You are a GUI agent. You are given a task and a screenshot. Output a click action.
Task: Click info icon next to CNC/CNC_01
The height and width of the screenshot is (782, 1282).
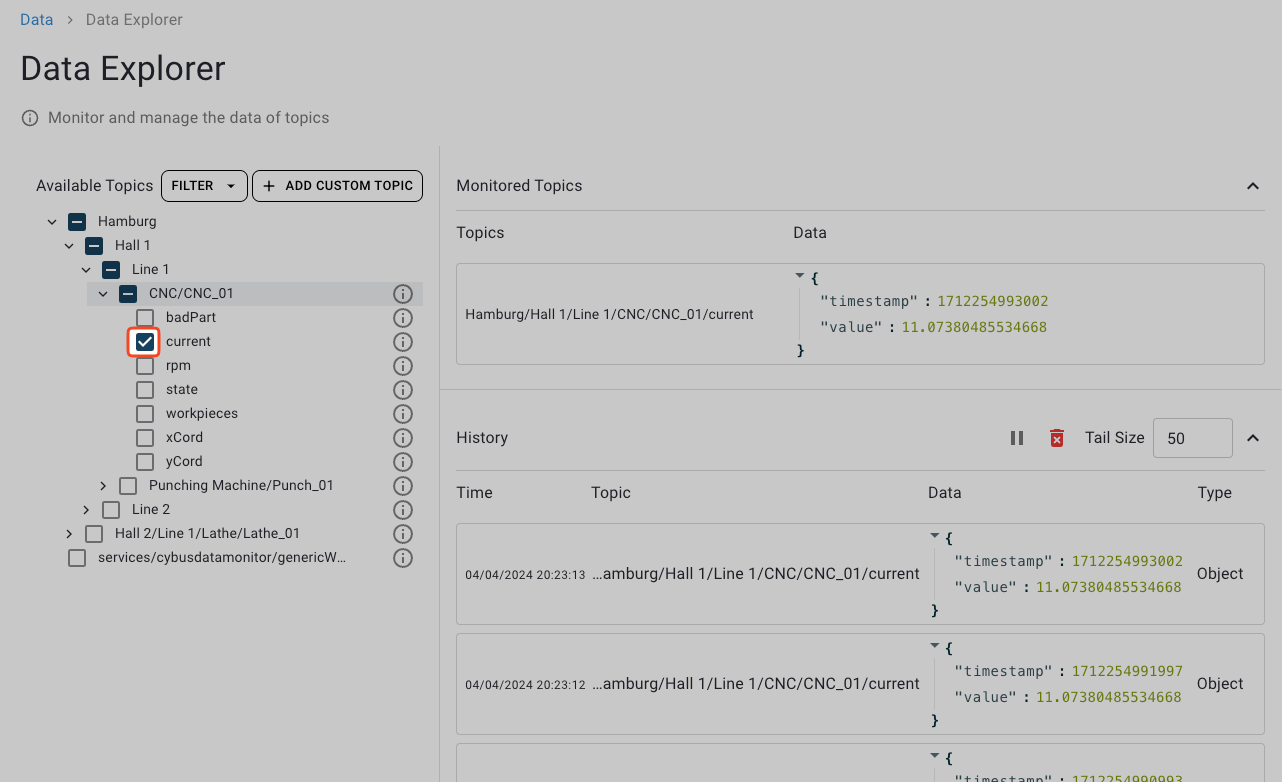click(403, 294)
